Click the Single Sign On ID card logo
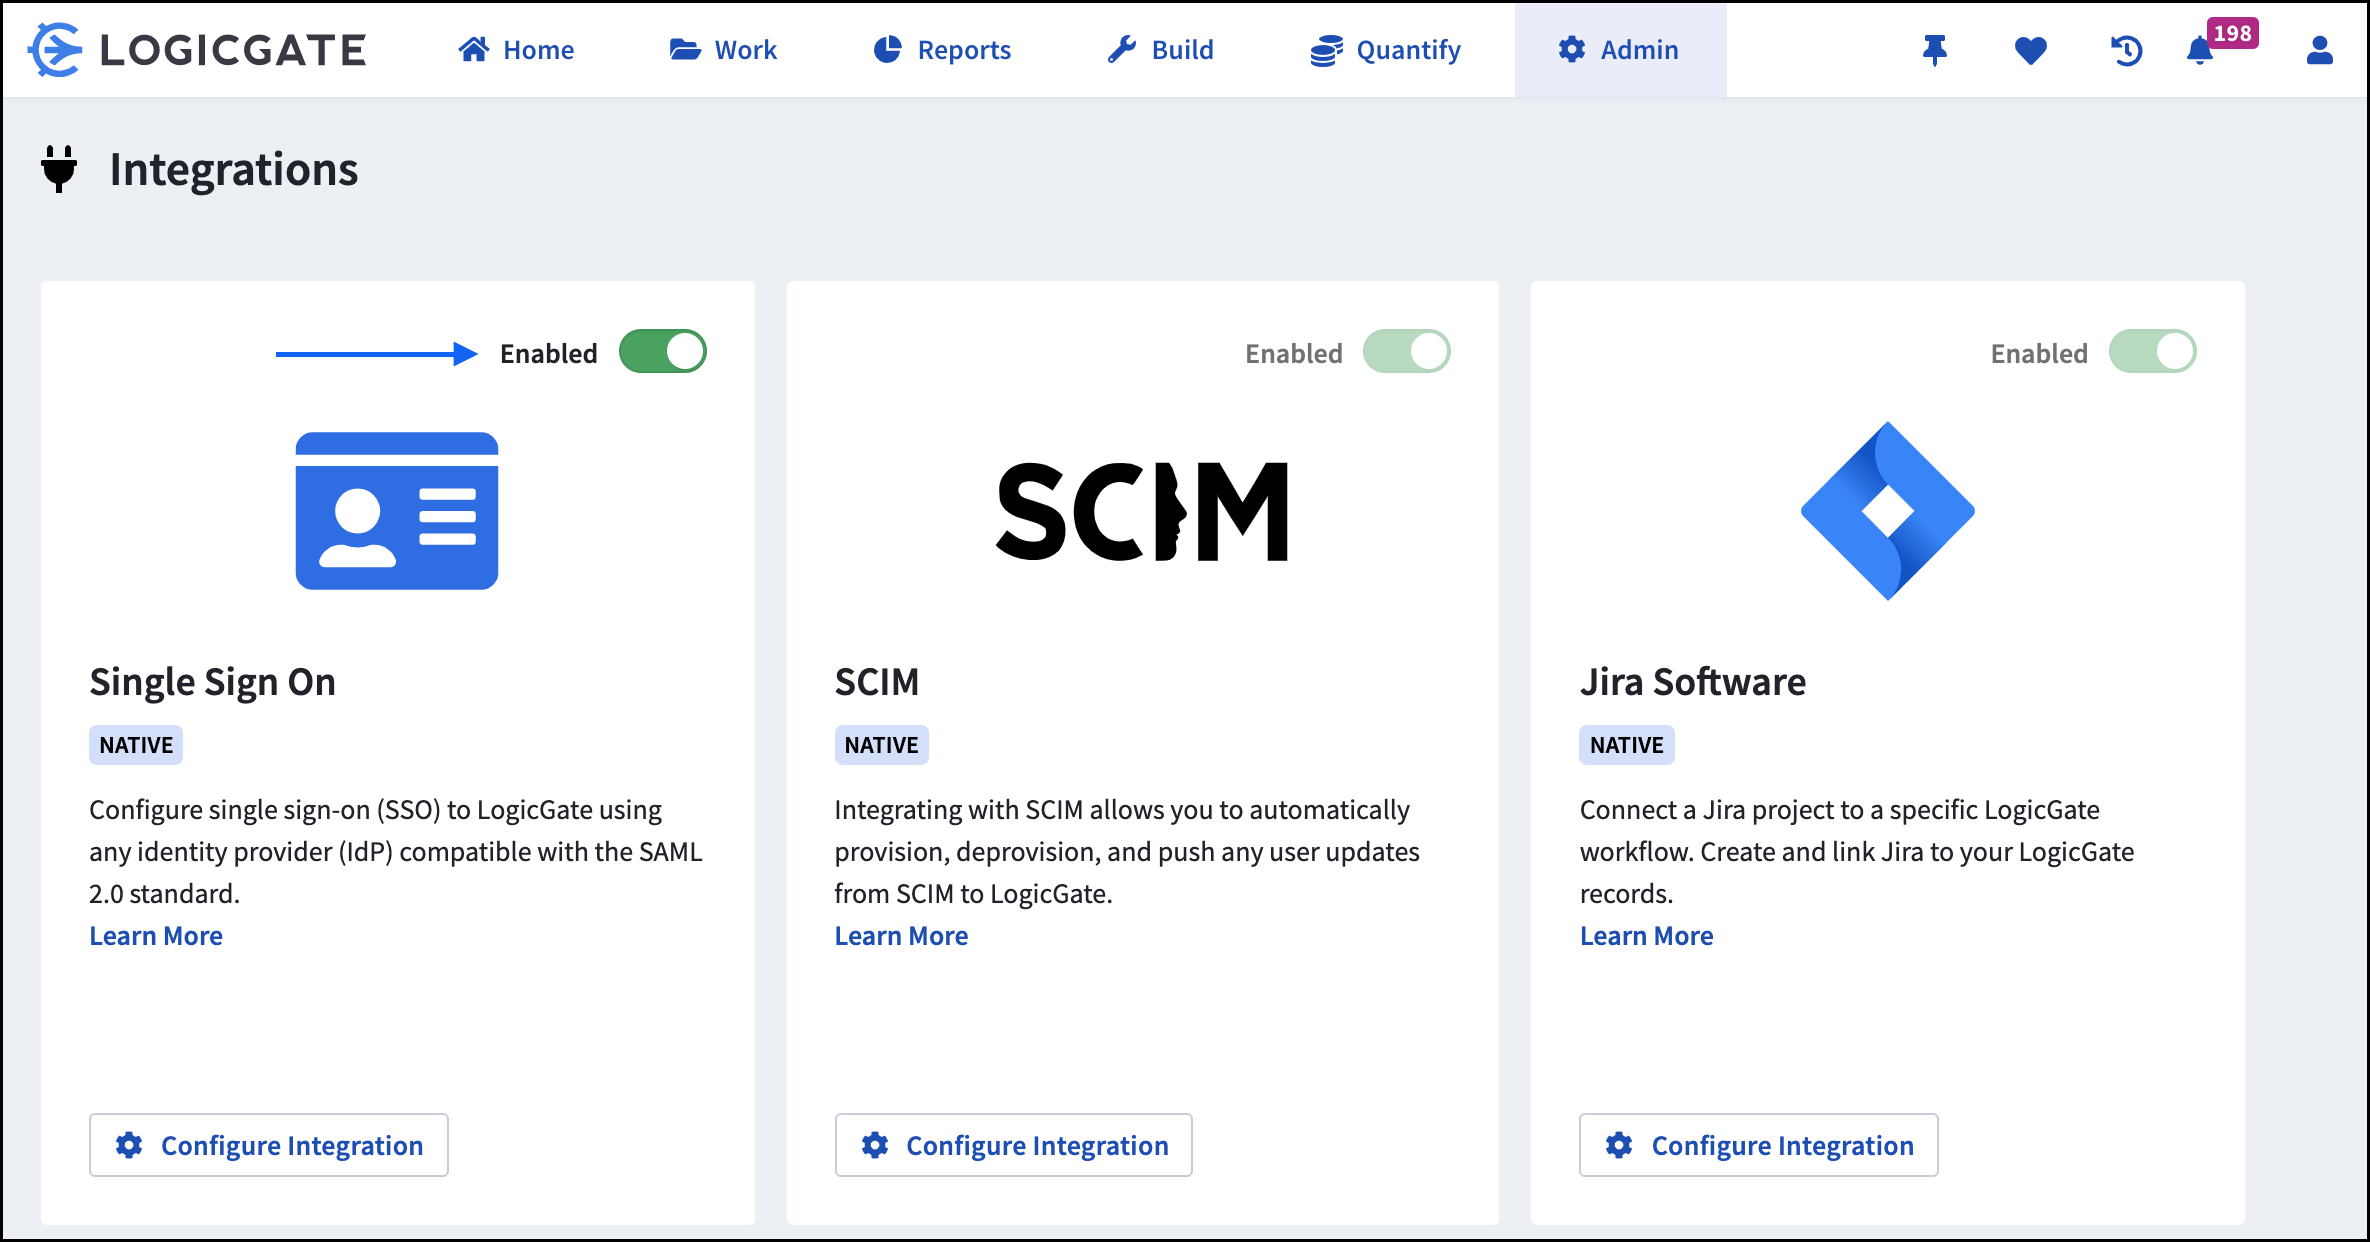2370x1242 pixels. click(397, 511)
